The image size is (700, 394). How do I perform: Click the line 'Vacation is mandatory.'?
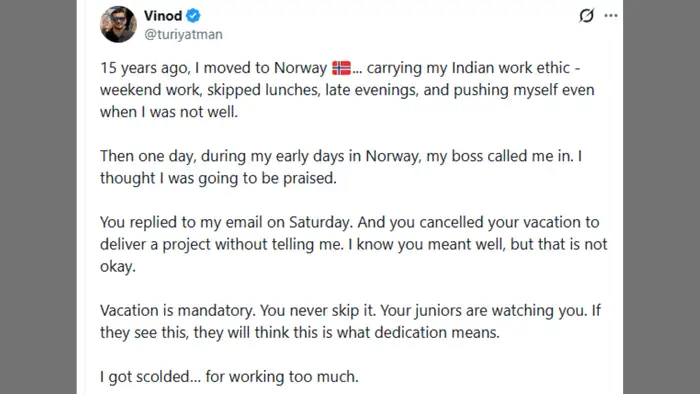coord(350,310)
